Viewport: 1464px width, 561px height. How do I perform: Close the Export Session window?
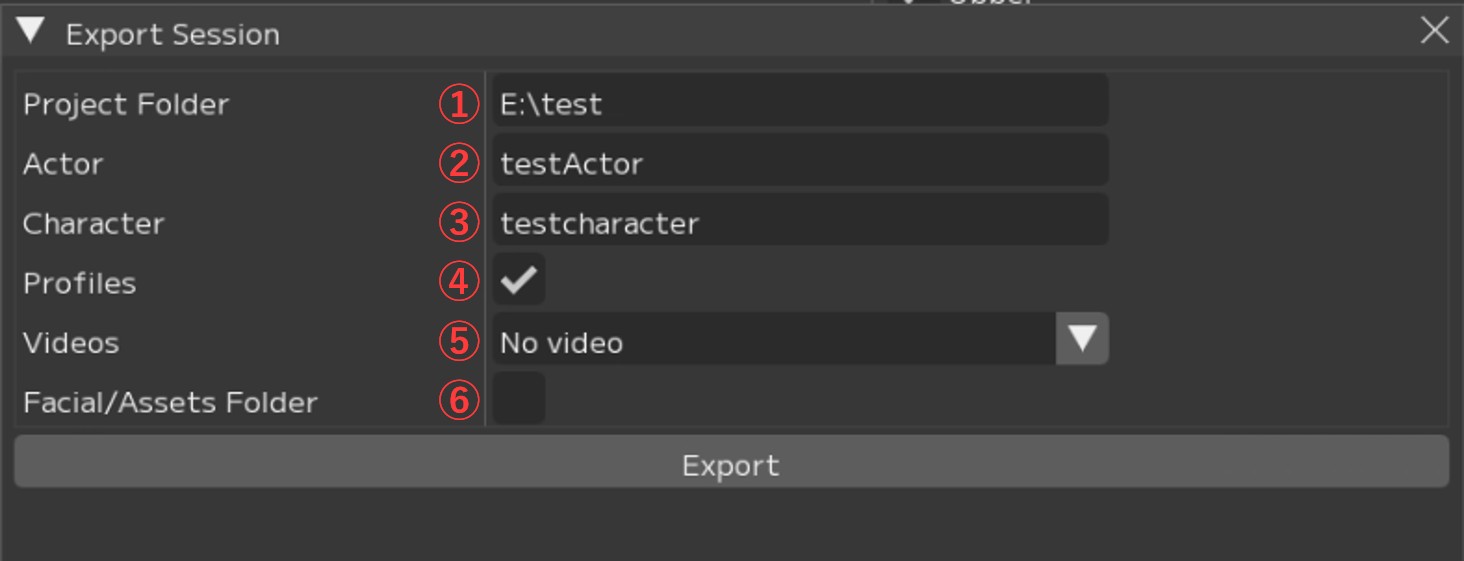tap(1434, 31)
